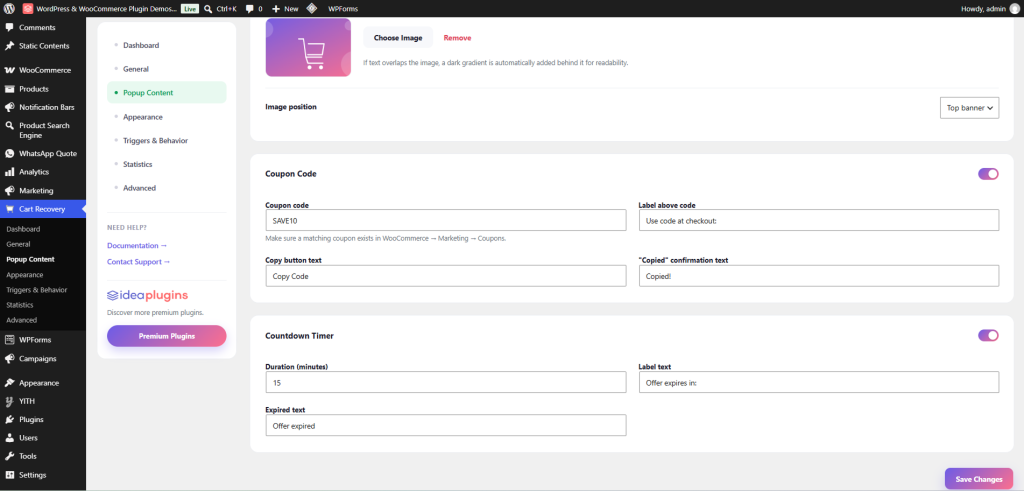The height and width of the screenshot is (491, 1024).
Task: Click the Notification Bars megaphone icon
Action: coord(9,107)
